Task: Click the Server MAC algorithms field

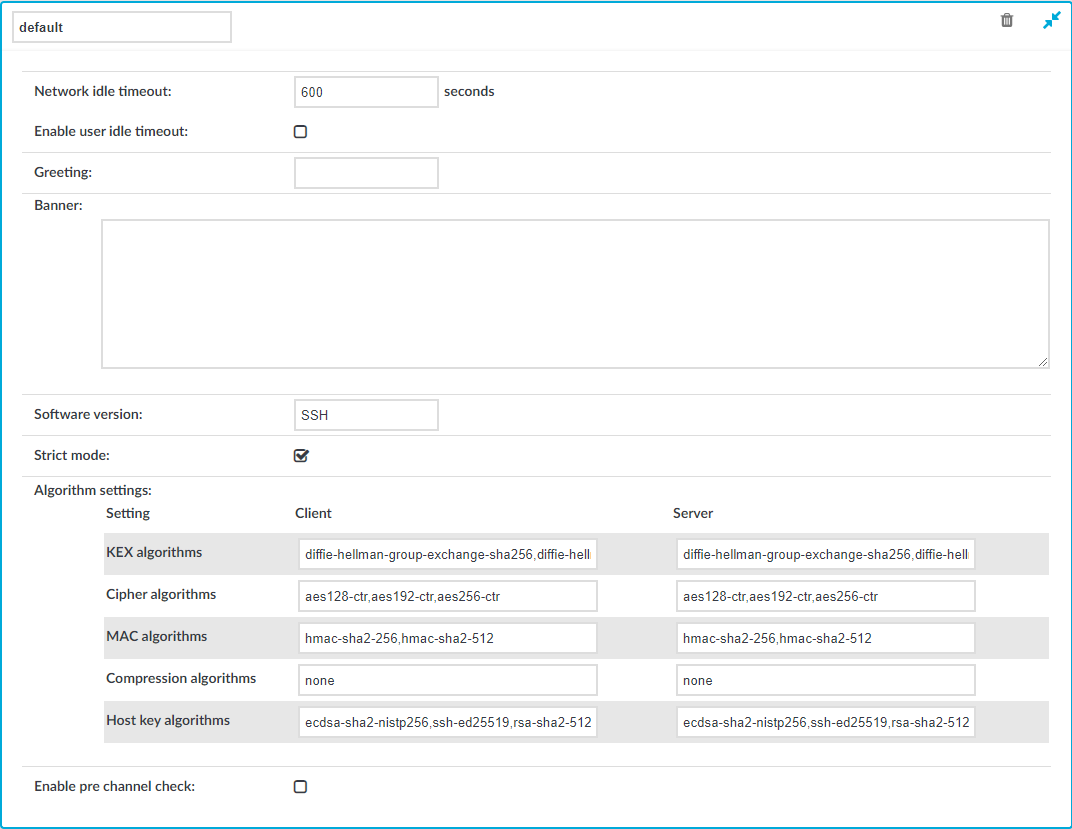Action: pos(826,638)
